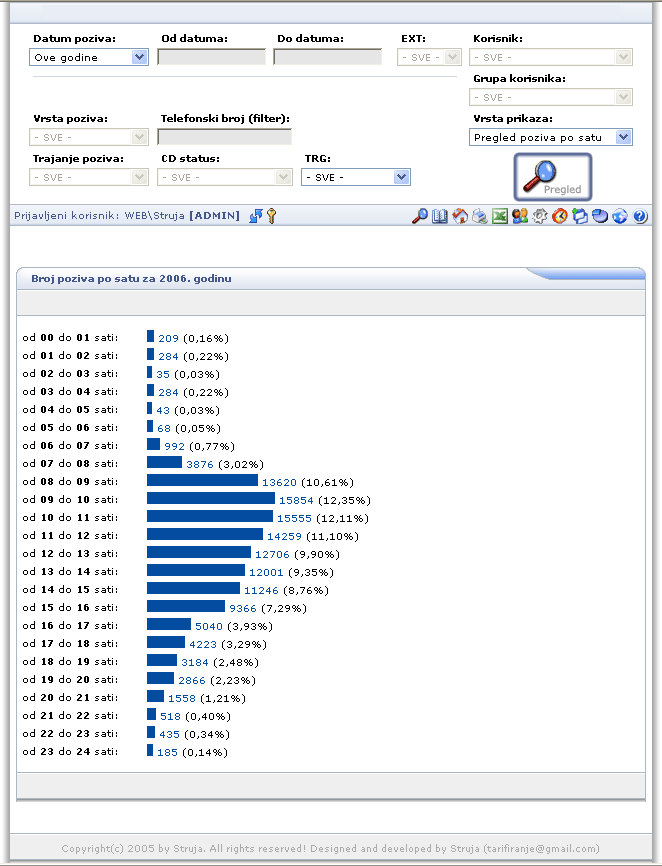Click the percentage '(12,35%)' text
This screenshot has width=662, height=866.
point(345,500)
